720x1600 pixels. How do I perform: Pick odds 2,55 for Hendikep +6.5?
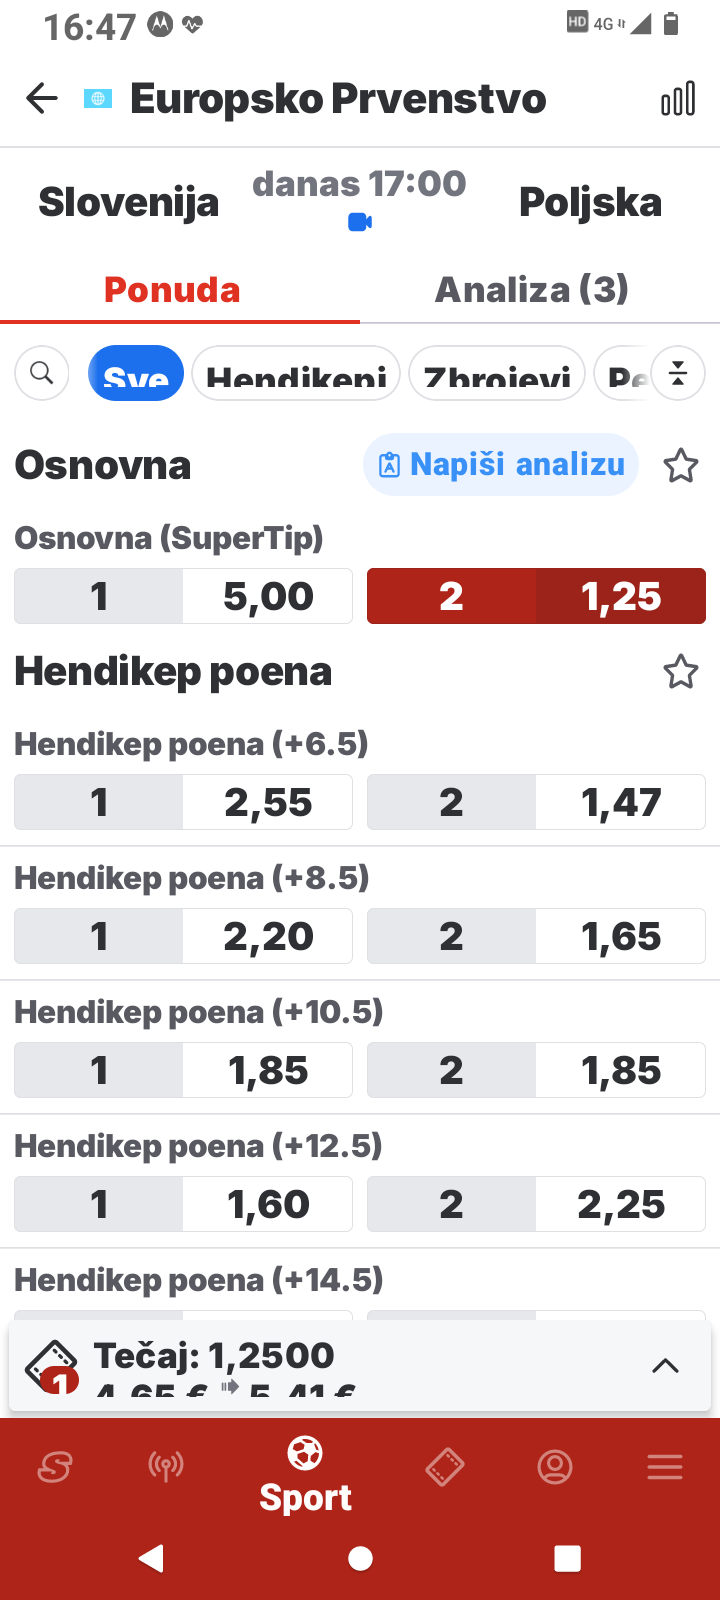tap(183, 802)
